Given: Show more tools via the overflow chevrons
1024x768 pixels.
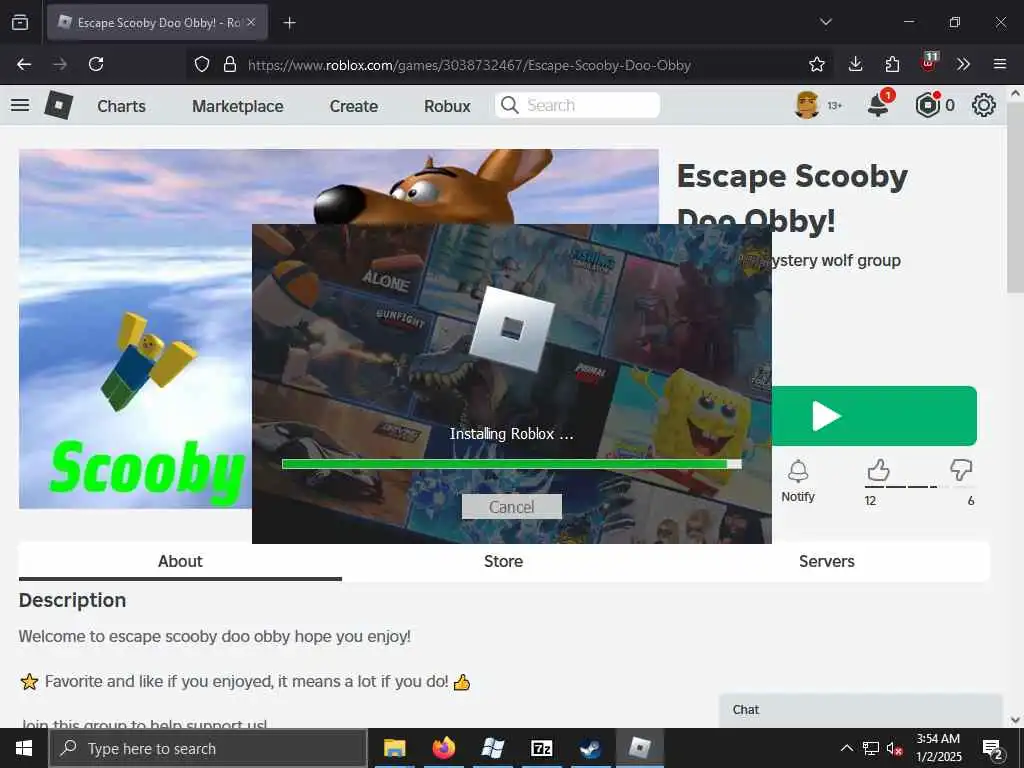Looking at the screenshot, I should click(x=963, y=64).
